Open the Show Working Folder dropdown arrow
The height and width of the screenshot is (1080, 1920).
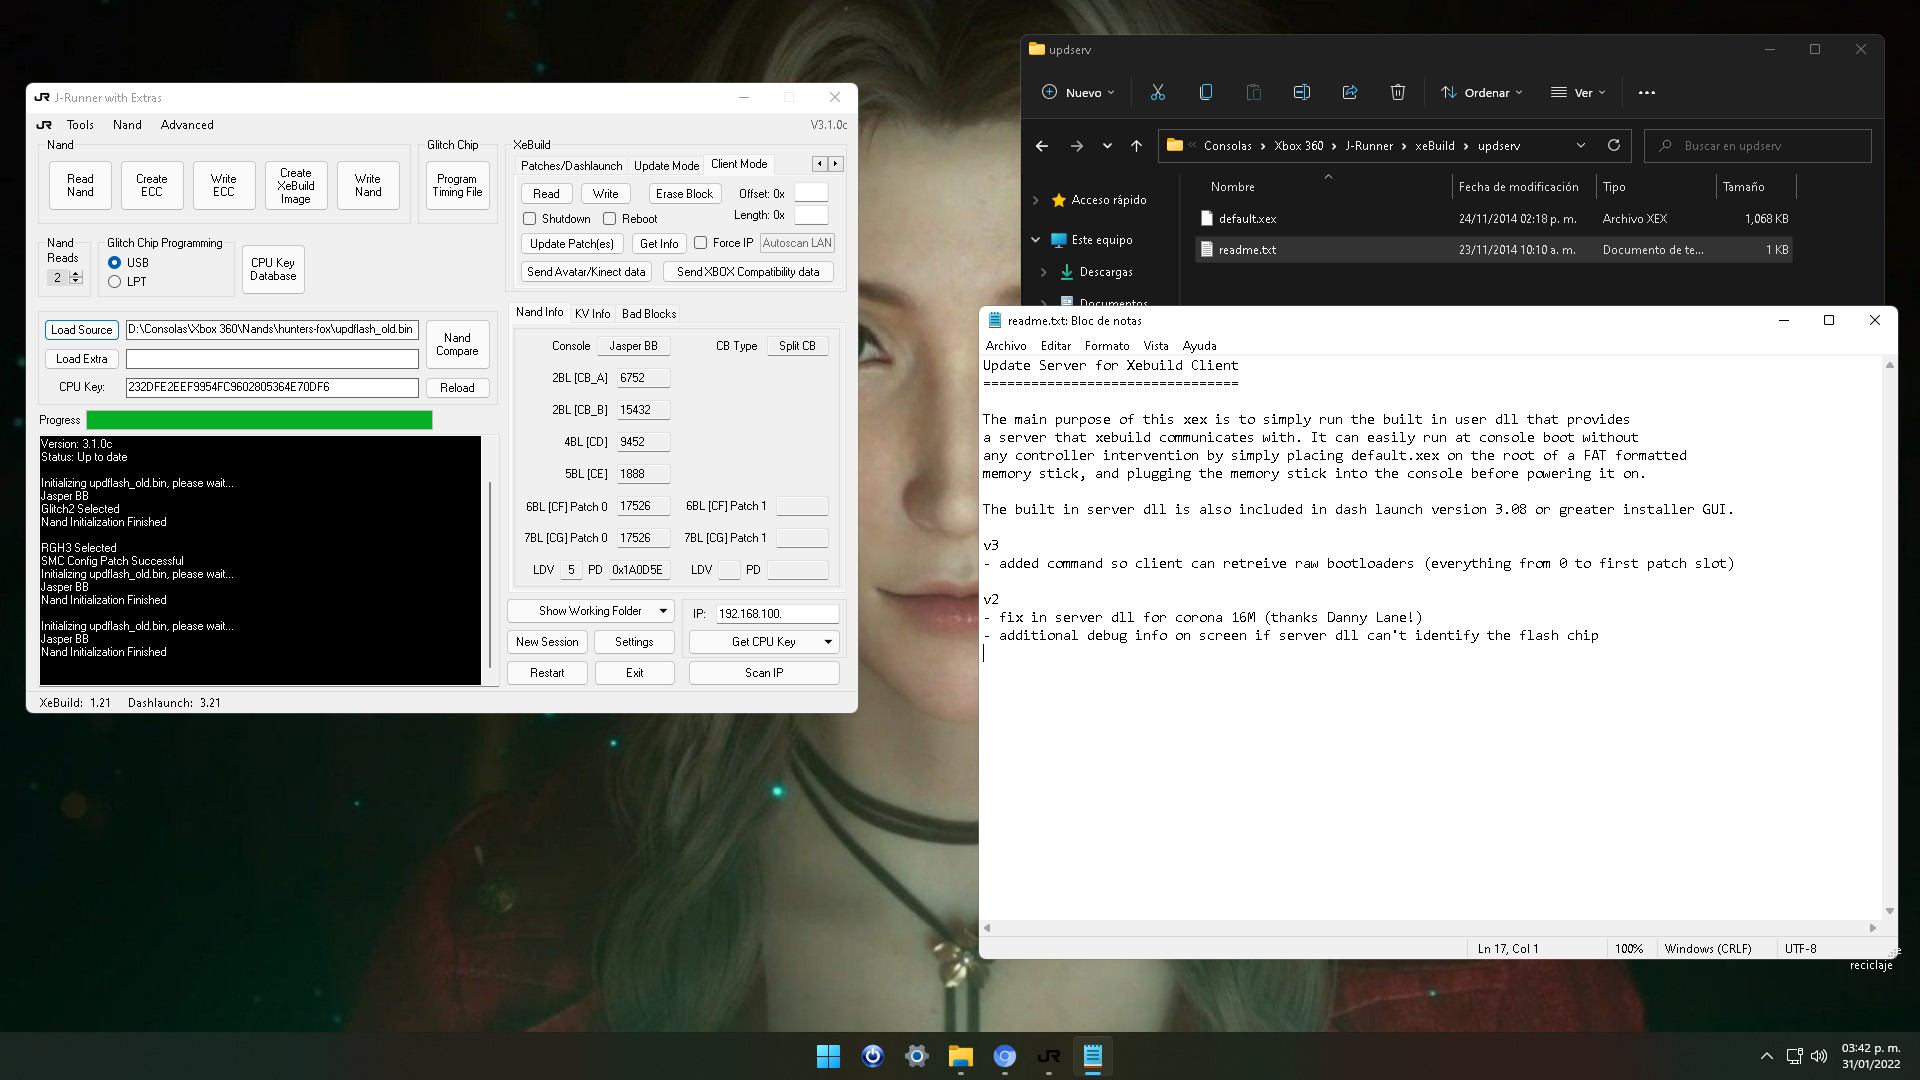pyautogui.click(x=663, y=611)
